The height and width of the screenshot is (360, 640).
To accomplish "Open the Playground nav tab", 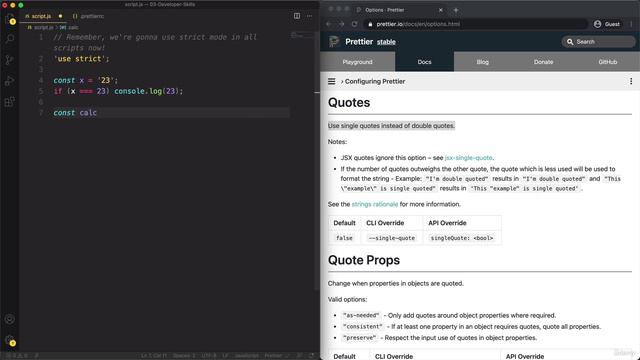I will click(x=357, y=62).
